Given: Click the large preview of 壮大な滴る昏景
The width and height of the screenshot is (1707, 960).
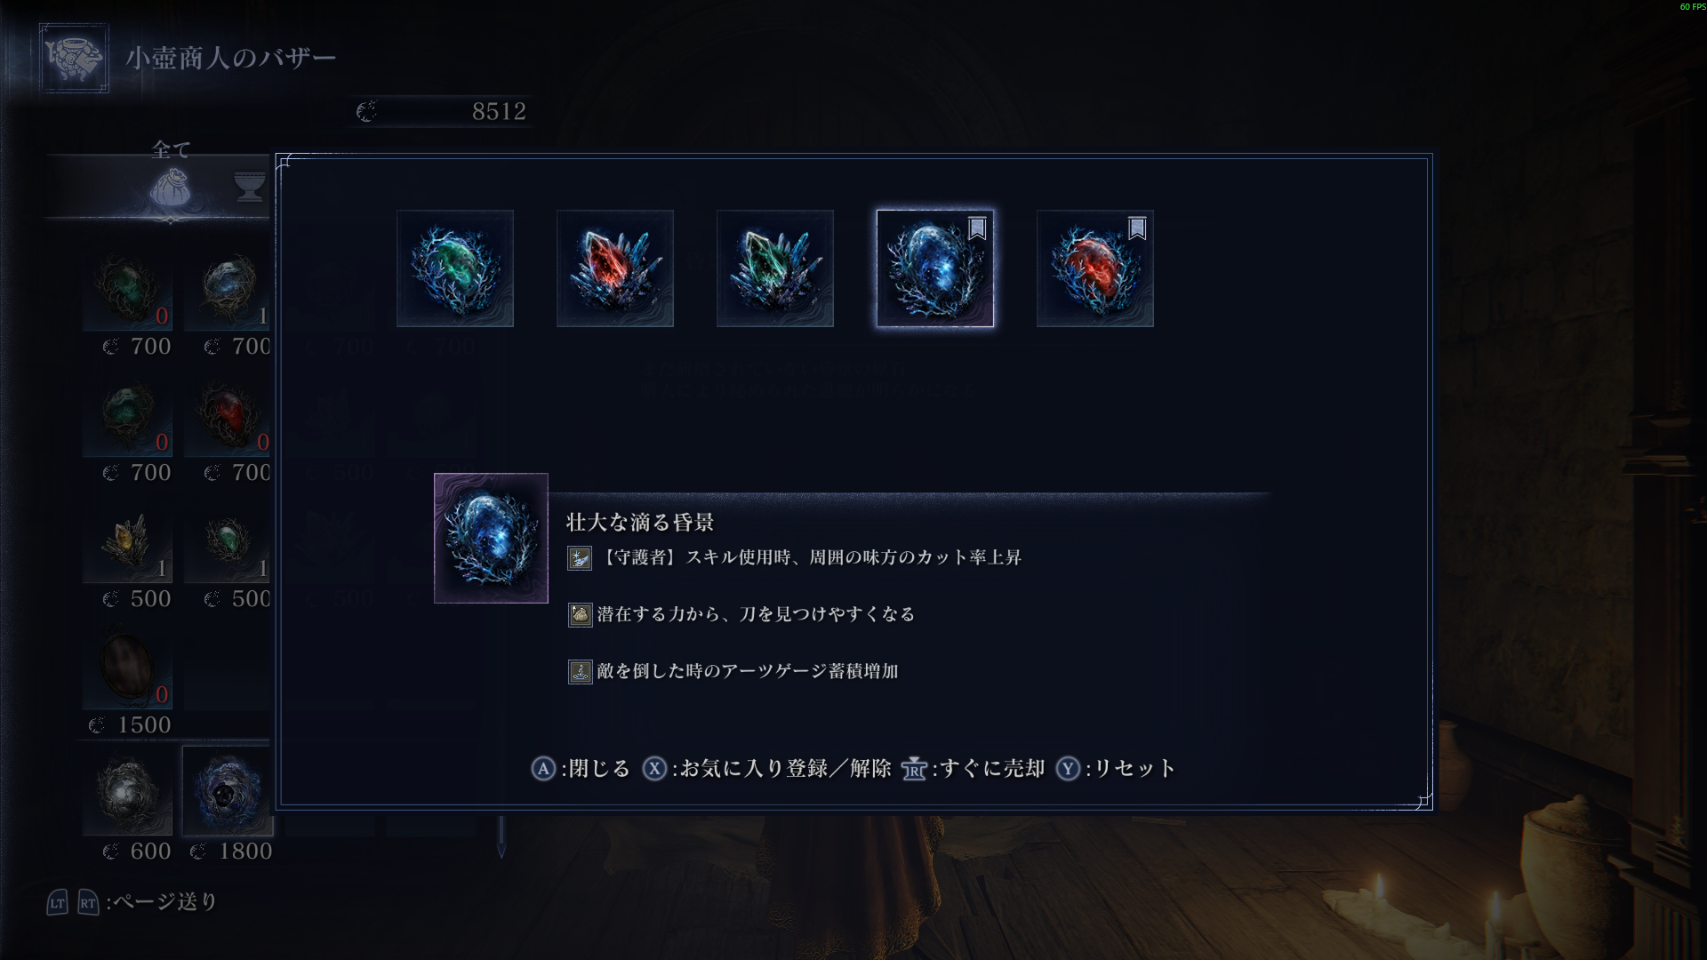Looking at the screenshot, I should pyautogui.click(x=491, y=538).
